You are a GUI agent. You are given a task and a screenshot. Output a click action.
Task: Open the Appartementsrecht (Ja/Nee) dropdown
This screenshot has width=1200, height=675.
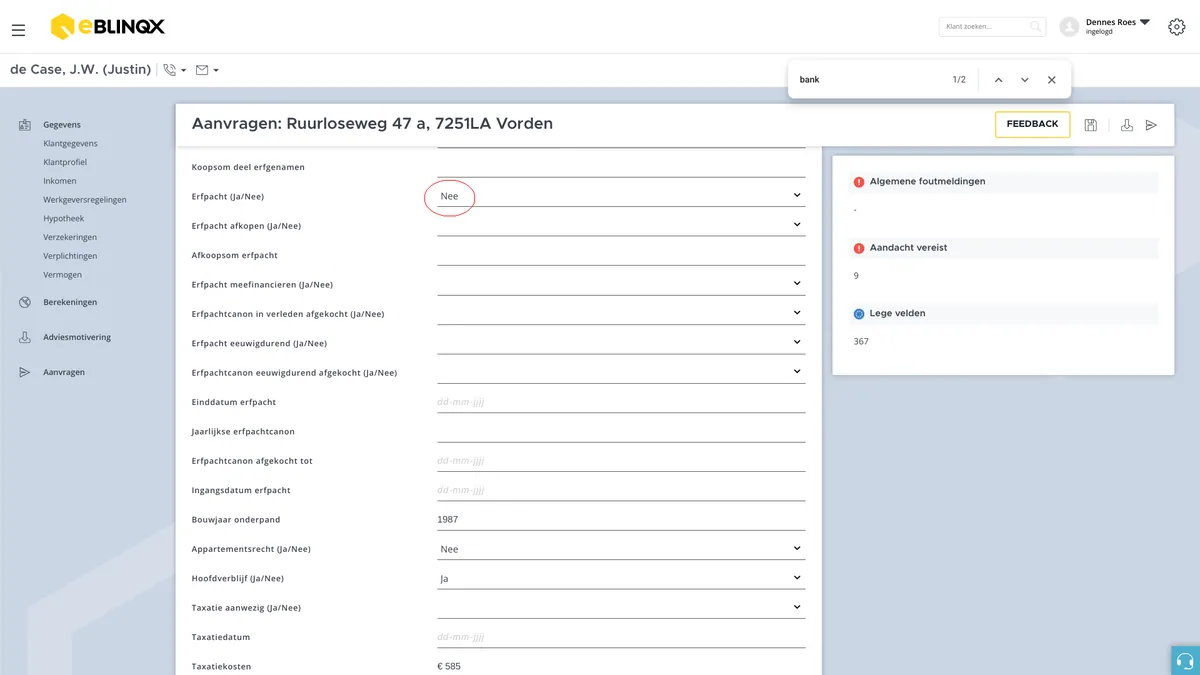pos(621,549)
